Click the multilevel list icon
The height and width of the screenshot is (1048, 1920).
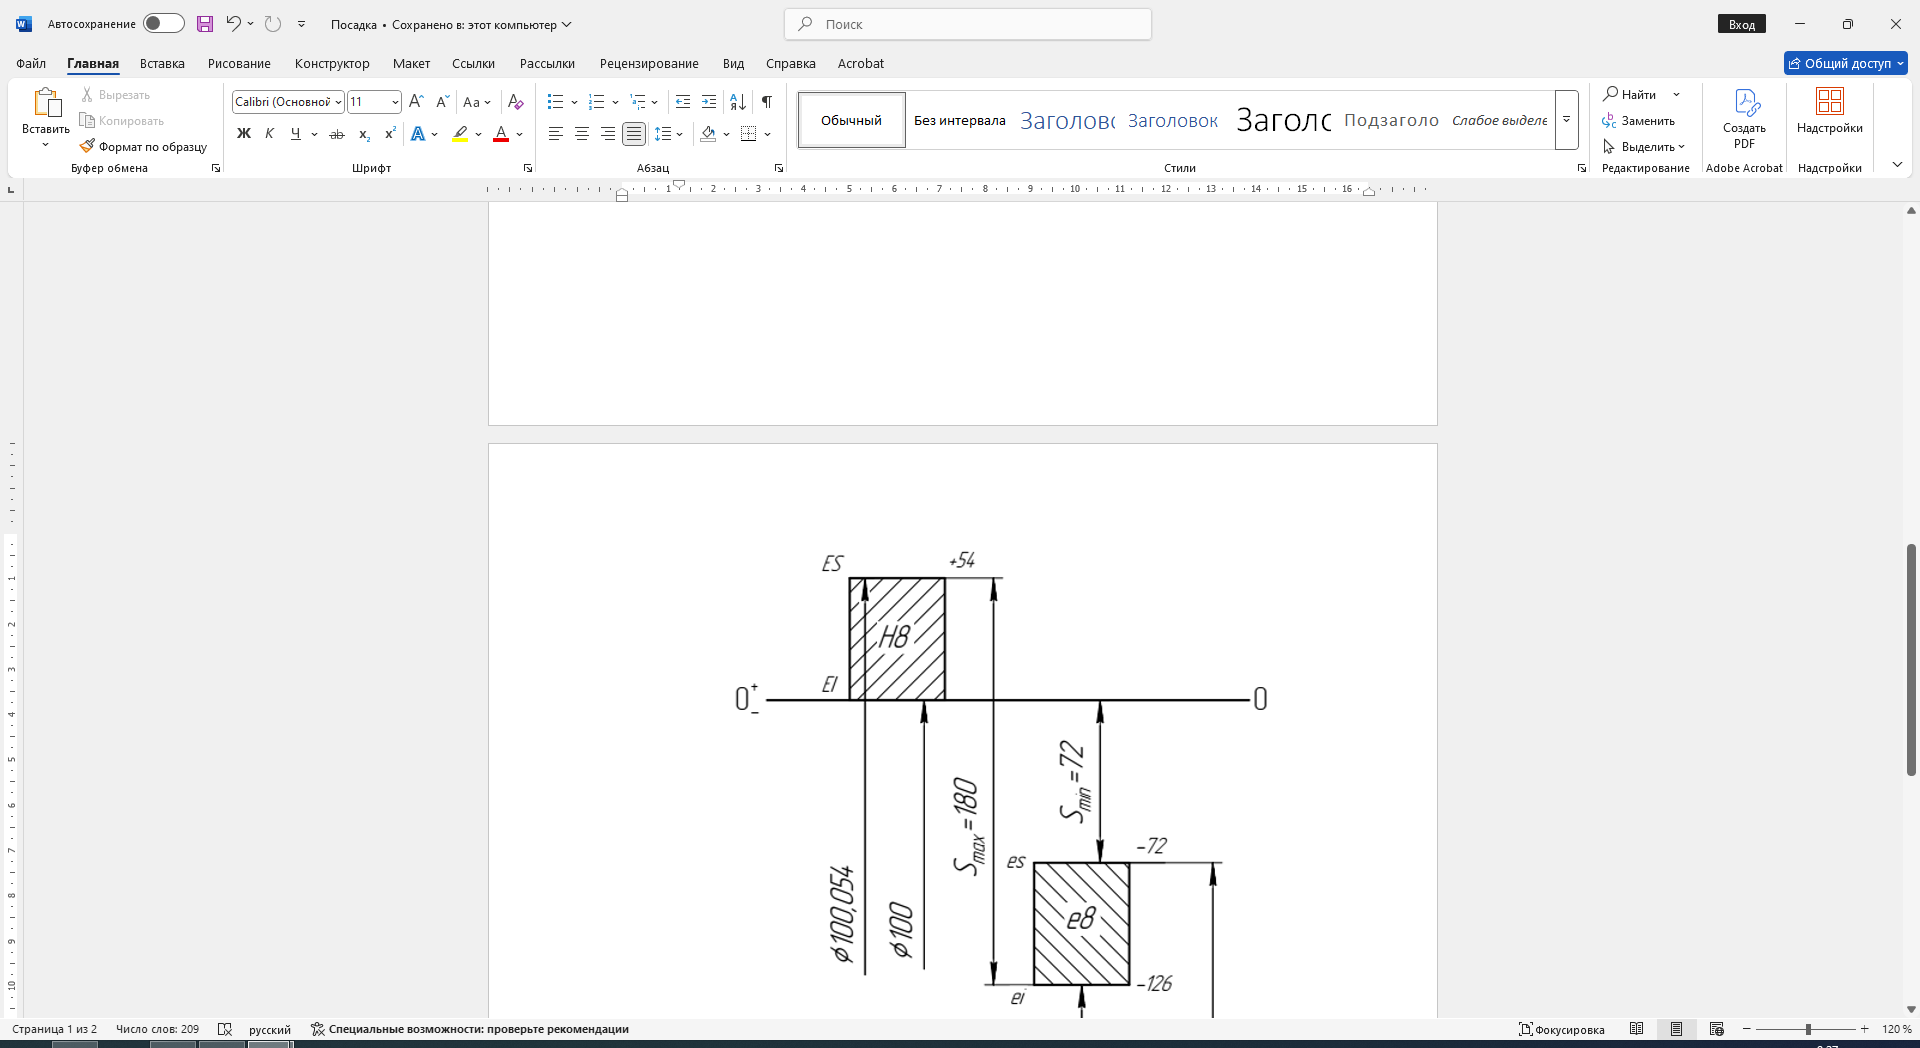[638, 102]
